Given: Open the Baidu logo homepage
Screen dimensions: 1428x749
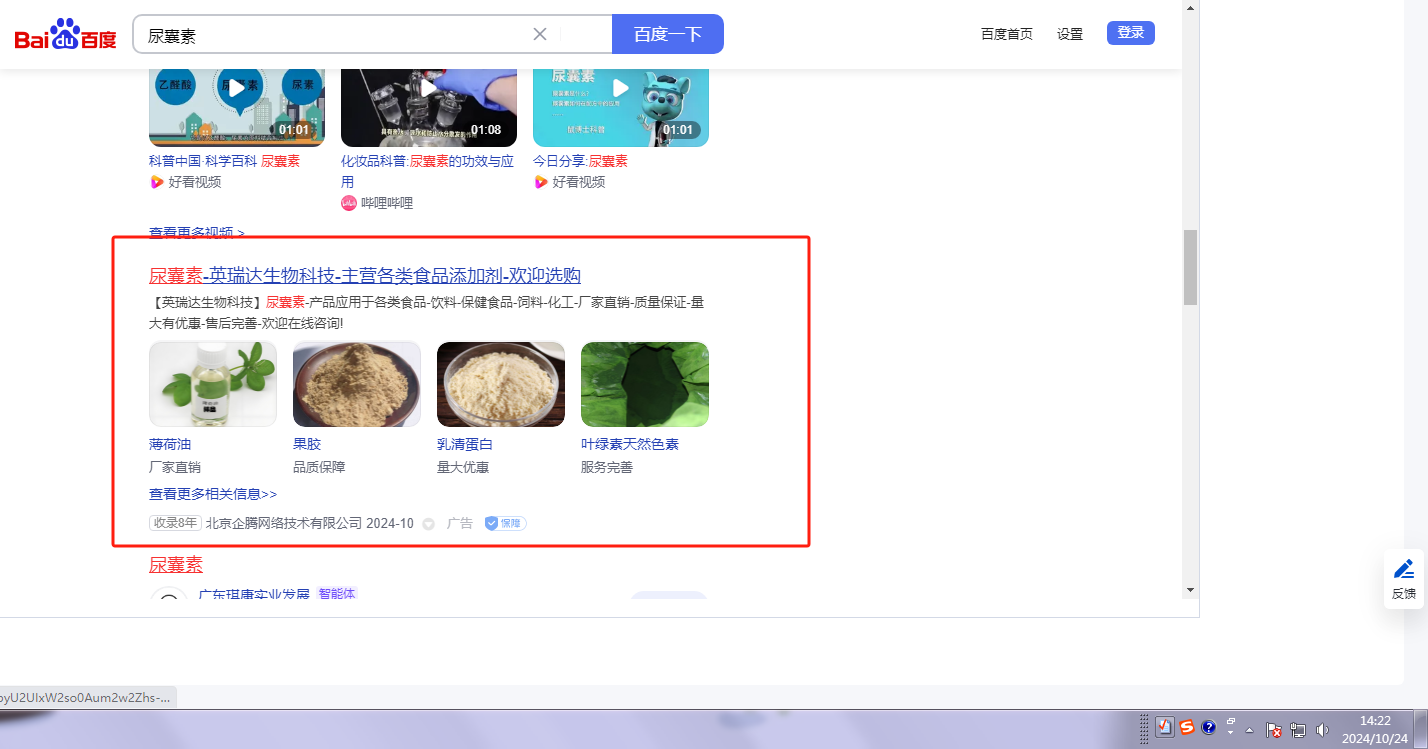Looking at the screenshot, I should [65, 35].
